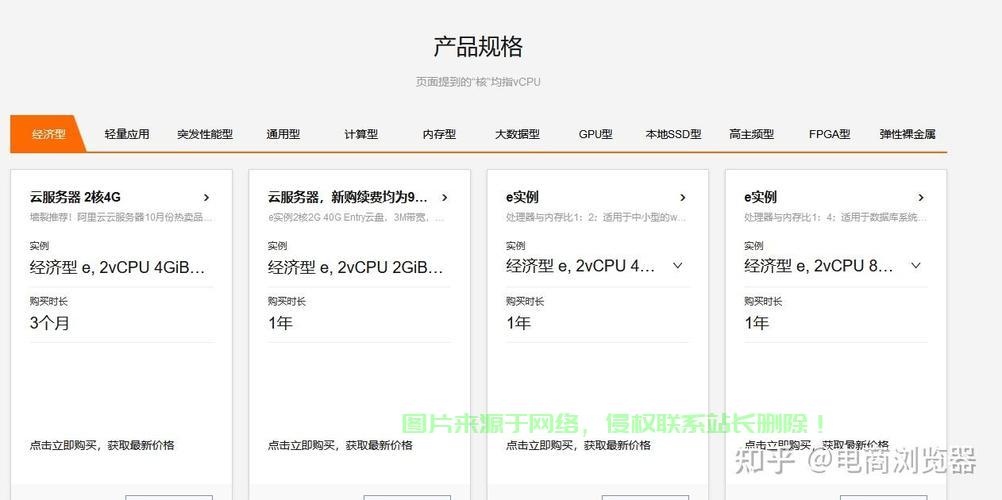Click 1年 duration in the 2vCPU 8 card
Screen dimensions: 1002x500
757,323
